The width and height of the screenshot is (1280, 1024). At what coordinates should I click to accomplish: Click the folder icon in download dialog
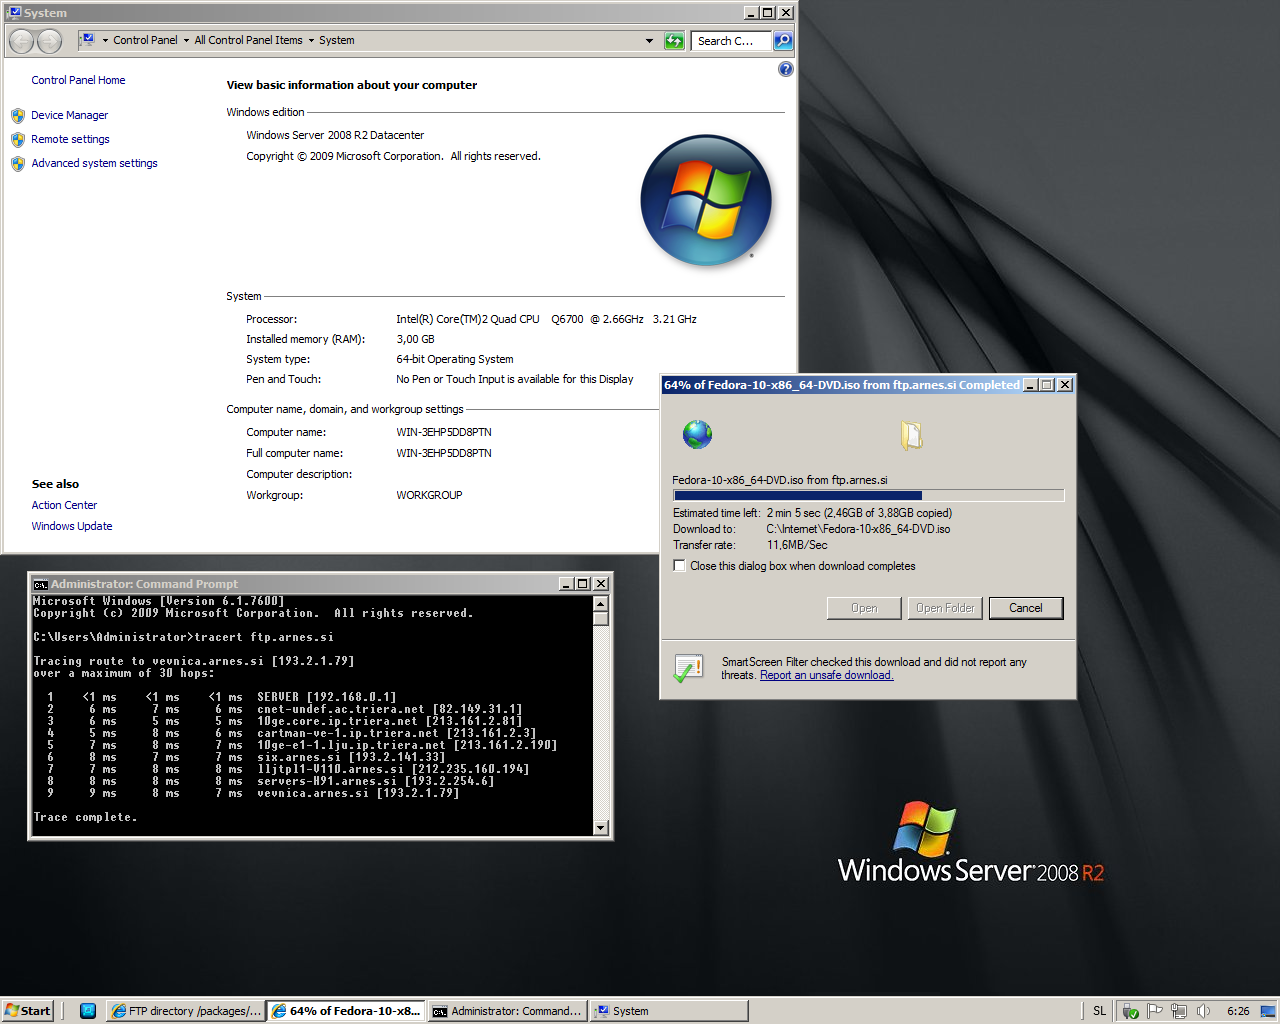tap(911, 435)
